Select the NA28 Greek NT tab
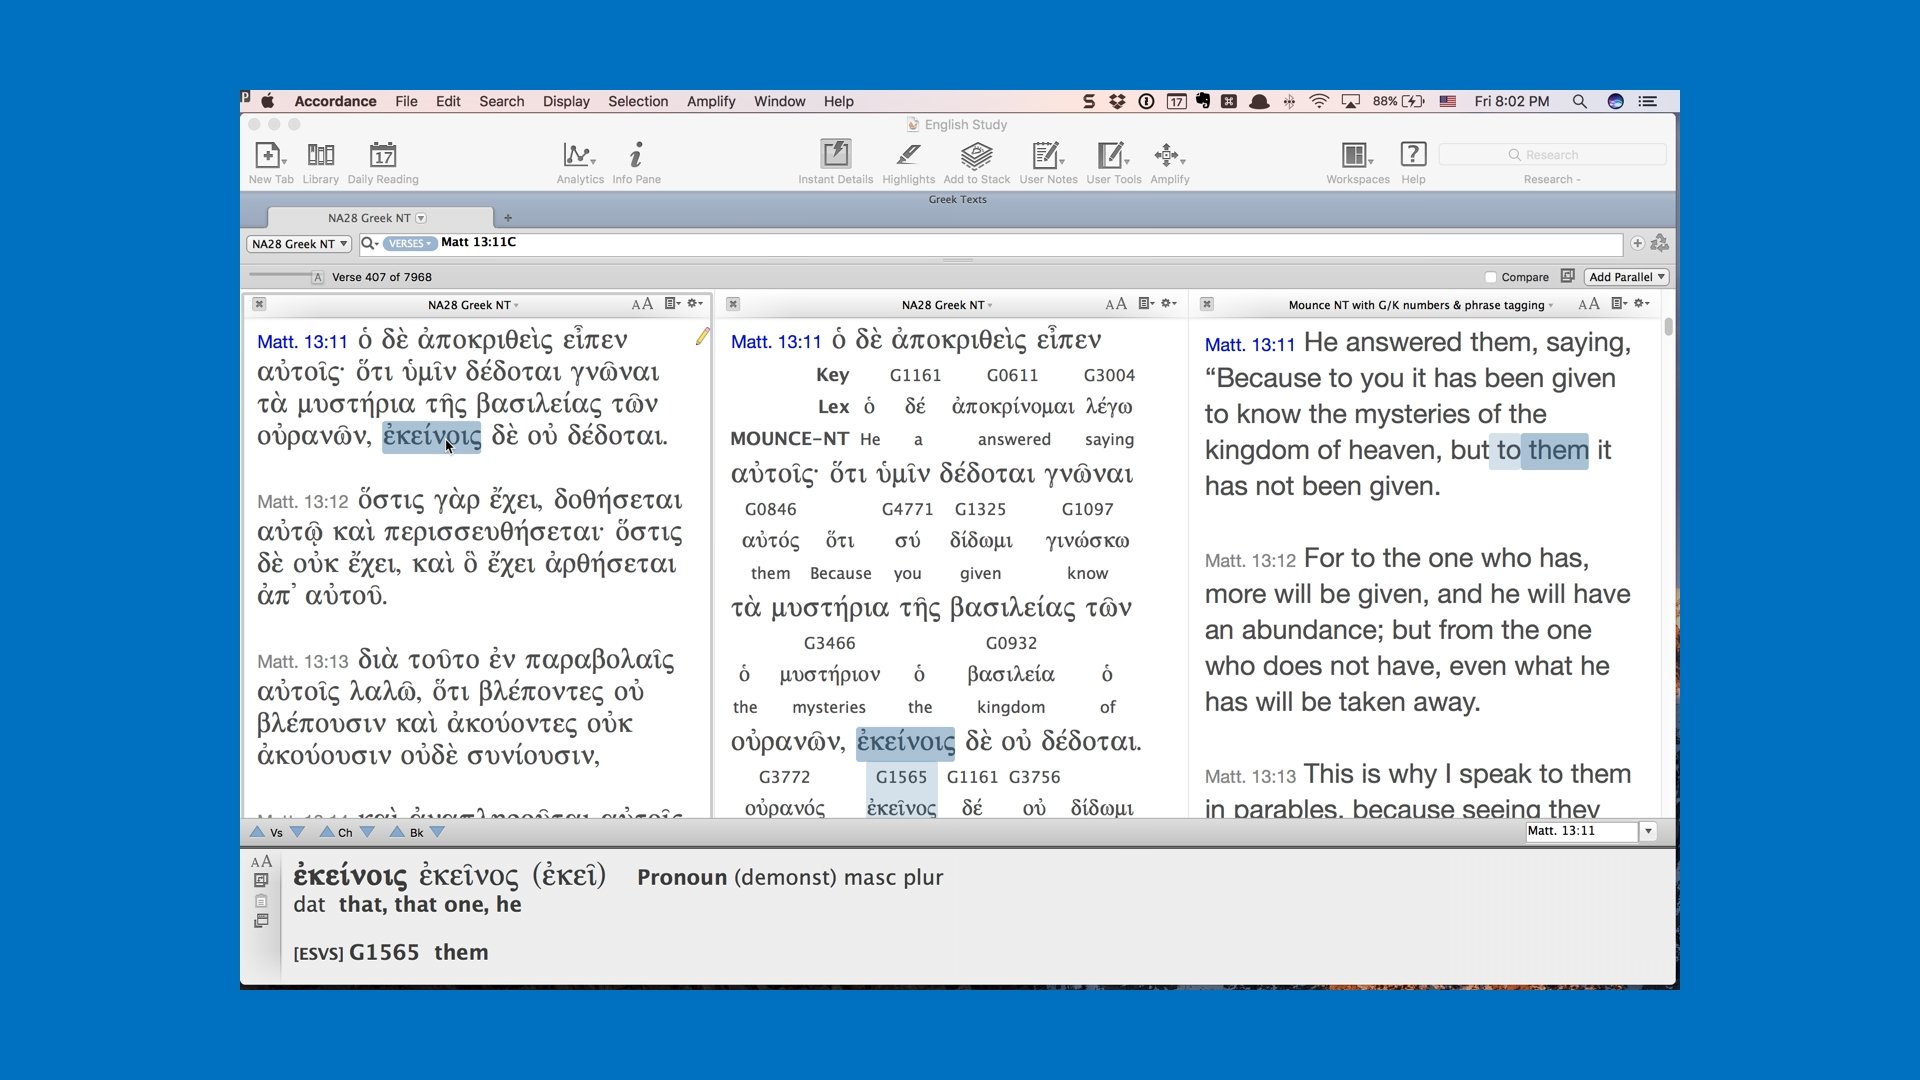Screen dimensions: 1920x1080 [370, 218]
